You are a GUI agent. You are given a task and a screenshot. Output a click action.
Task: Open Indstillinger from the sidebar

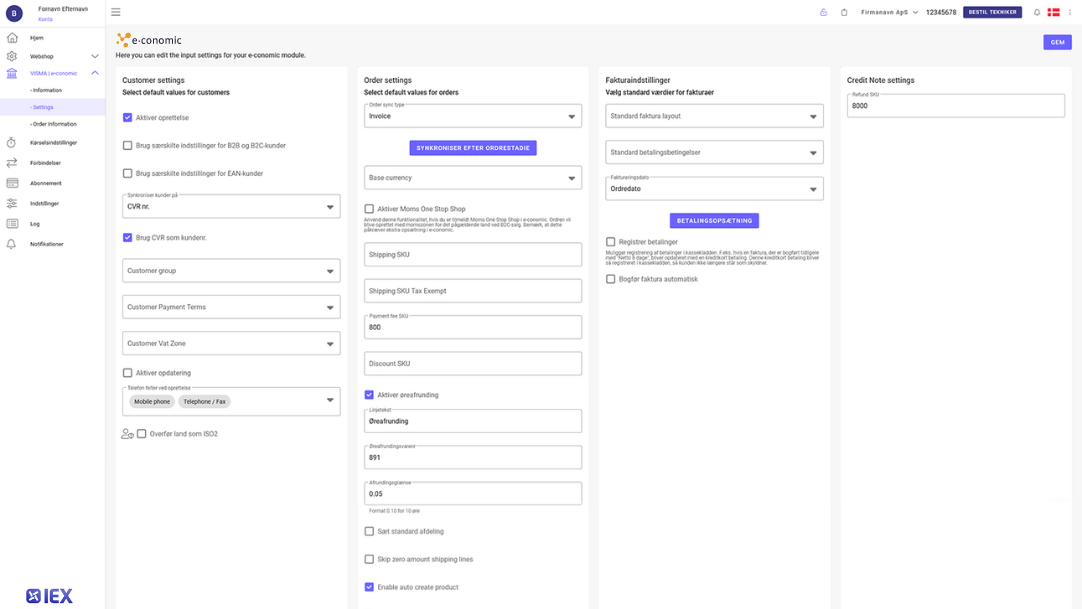(x=12, y=202)
